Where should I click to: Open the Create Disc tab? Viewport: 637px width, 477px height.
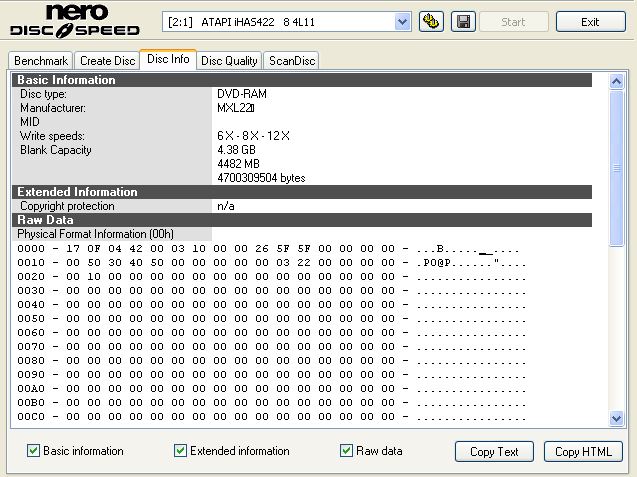tap(107, 61)
